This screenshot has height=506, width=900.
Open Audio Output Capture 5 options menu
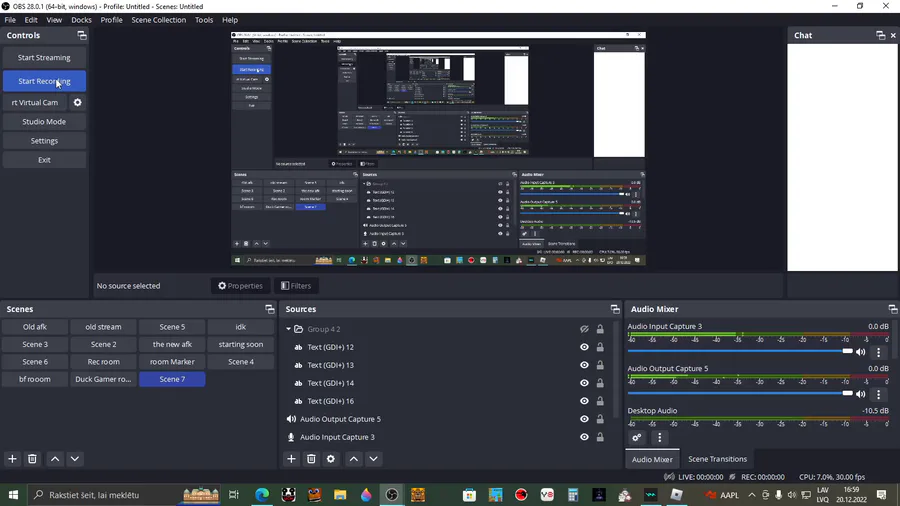[x=878, y=394]
